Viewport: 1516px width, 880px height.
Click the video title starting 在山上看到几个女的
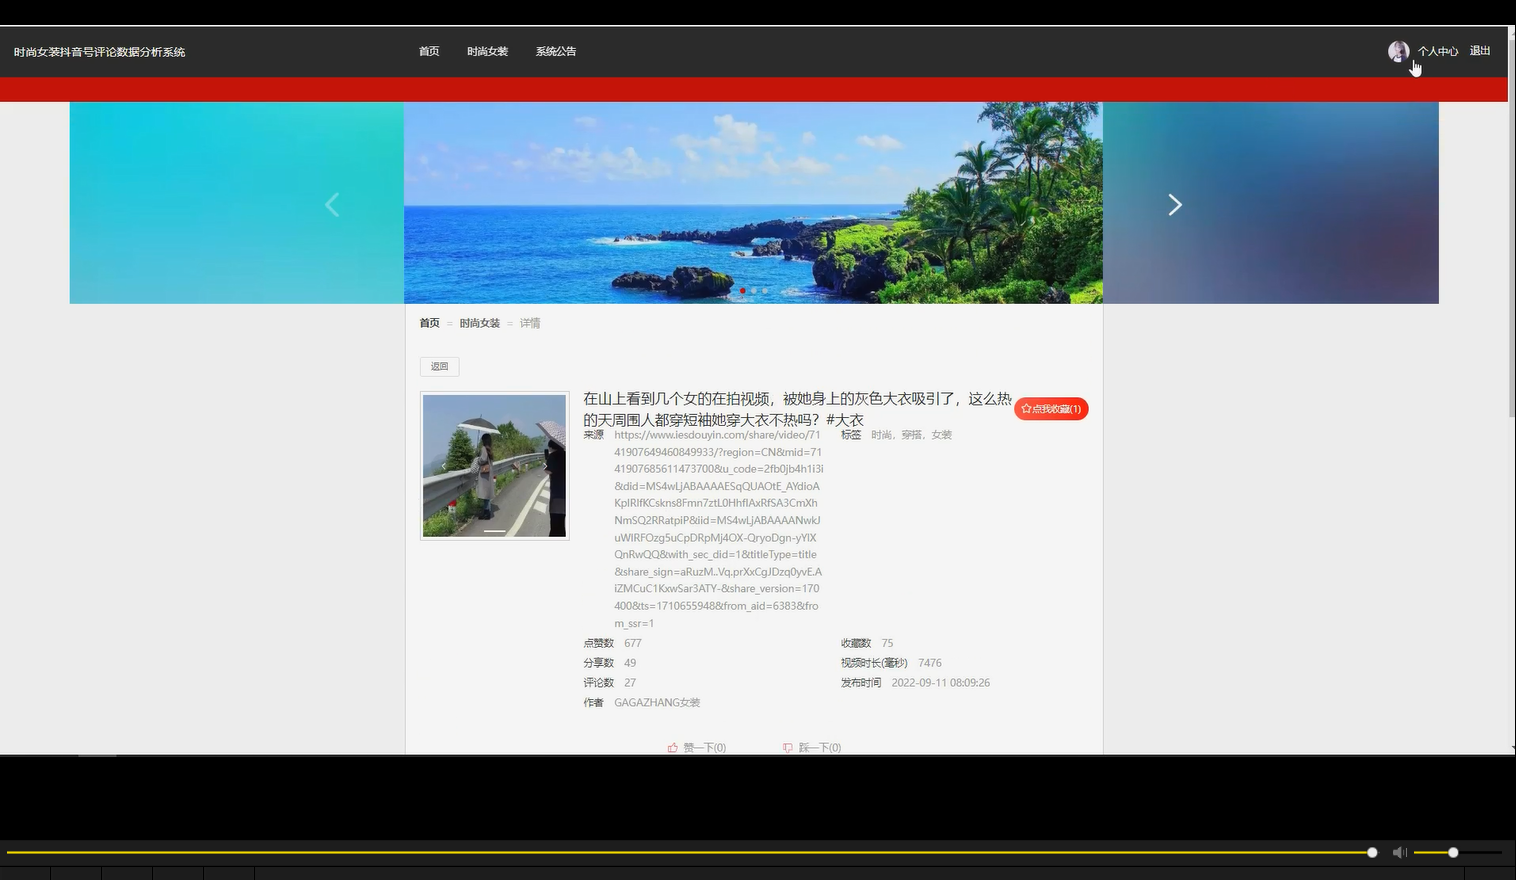(x=797, y=409)
